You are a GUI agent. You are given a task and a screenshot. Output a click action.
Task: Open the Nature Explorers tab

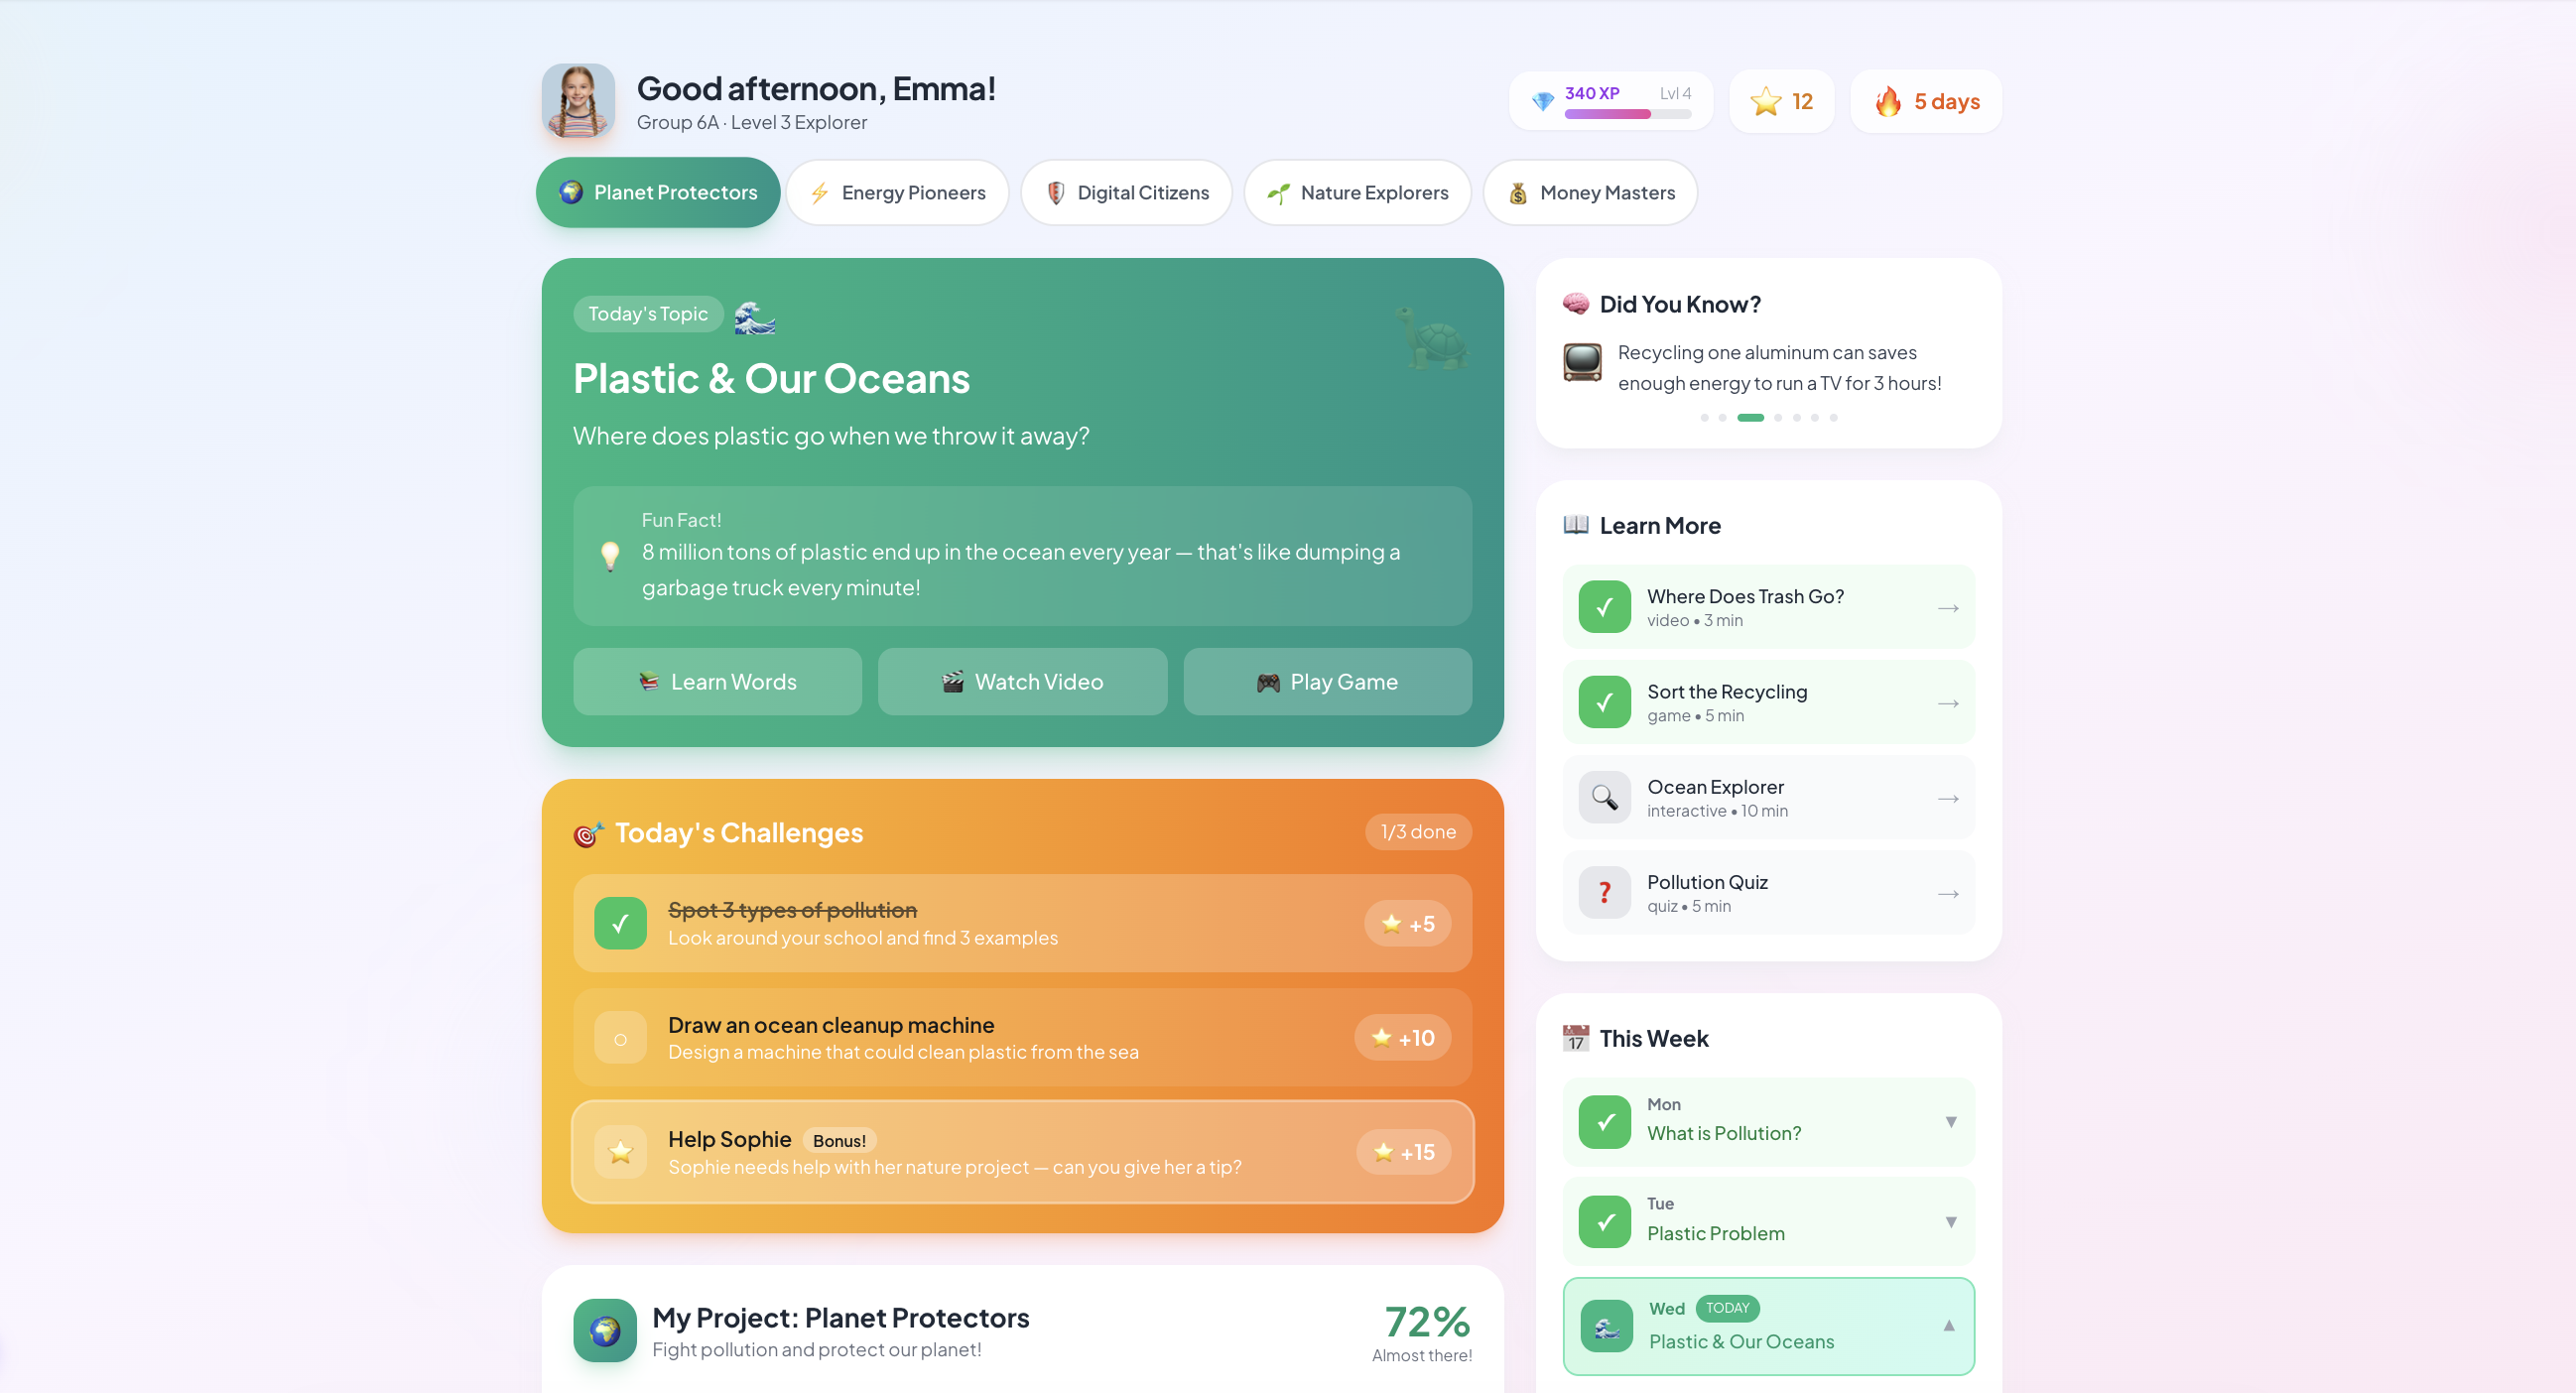tap(1357, 192)
